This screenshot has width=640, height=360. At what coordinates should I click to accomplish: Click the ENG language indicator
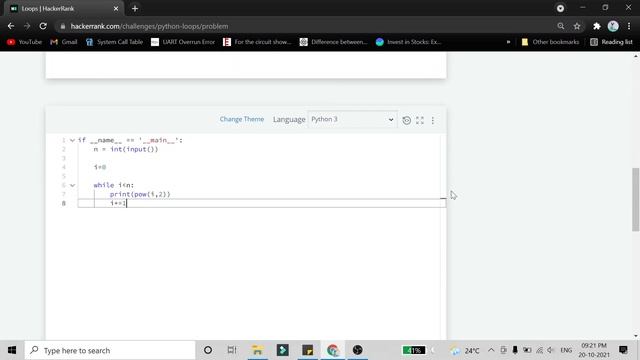pos(566,350)
